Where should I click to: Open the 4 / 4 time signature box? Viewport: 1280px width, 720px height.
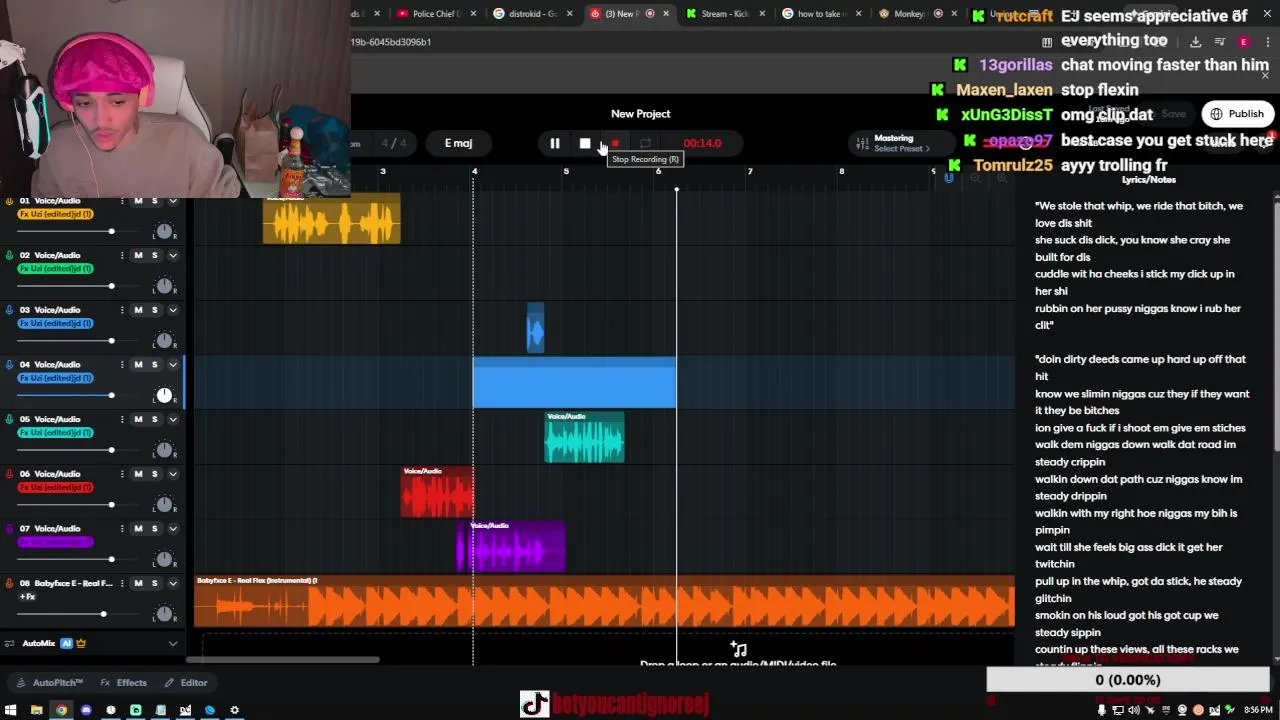394,143
